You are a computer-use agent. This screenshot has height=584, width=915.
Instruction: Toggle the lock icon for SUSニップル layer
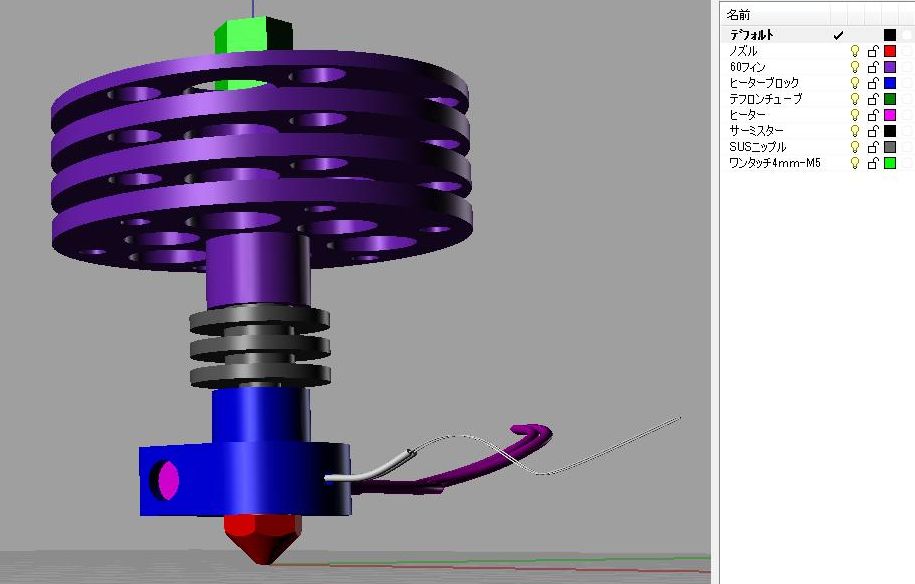point(872,147)
